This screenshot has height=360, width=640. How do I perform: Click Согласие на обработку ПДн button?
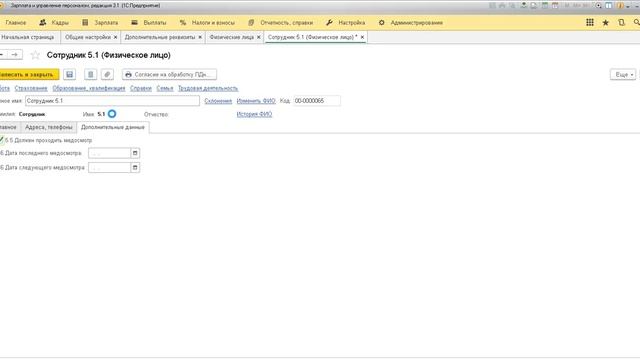pyautogui.click(x=169, y=74)
